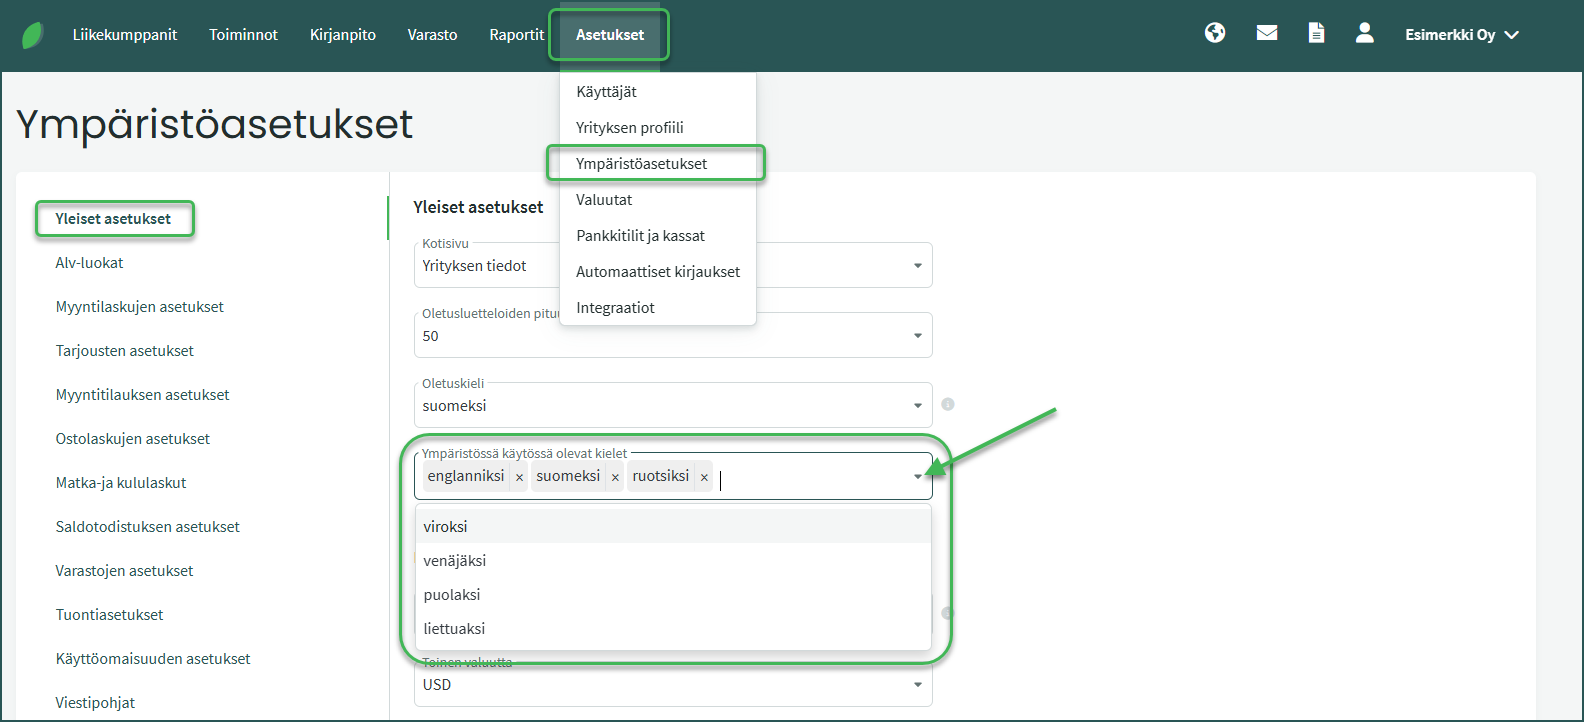The height and width of the screenshot is (722, 1584).
Task: Pick liettuaksi in the language list
Action: (x=454, y=629)
